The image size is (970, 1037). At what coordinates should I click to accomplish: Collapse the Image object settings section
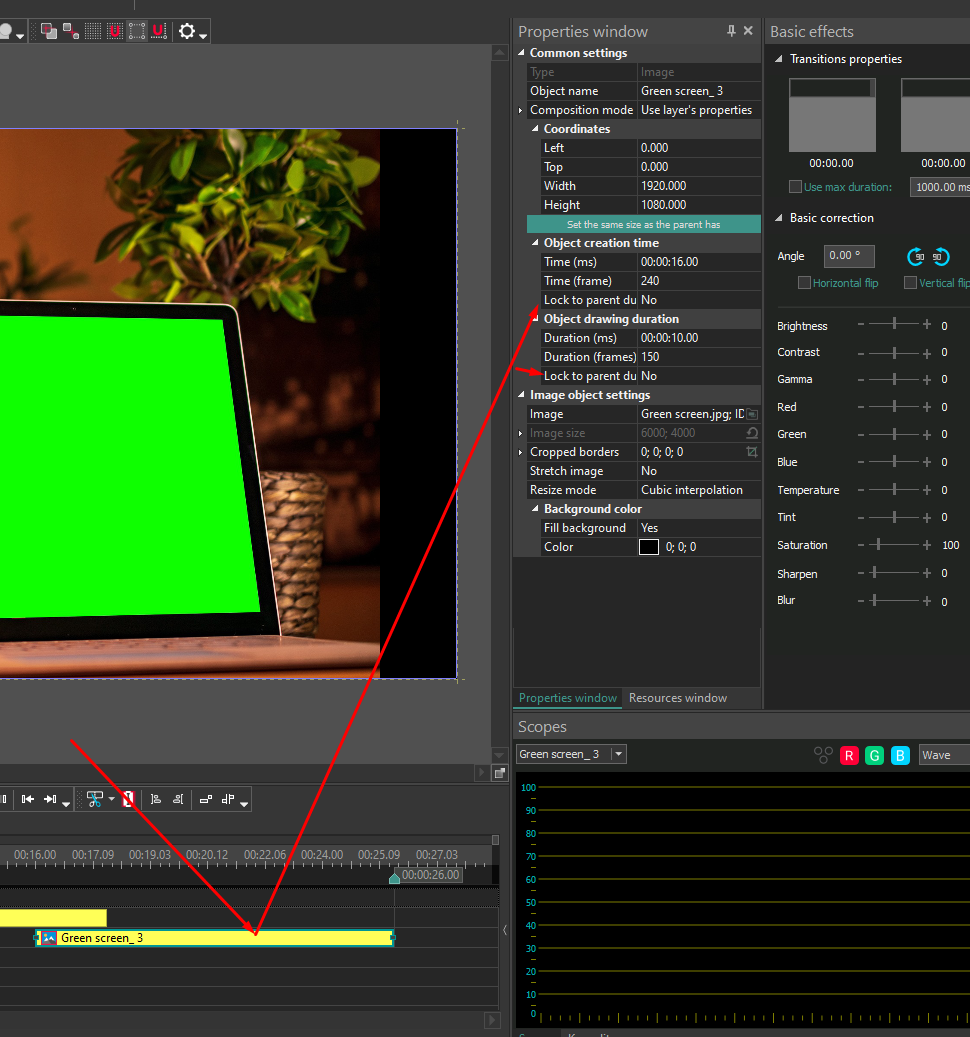521,395
